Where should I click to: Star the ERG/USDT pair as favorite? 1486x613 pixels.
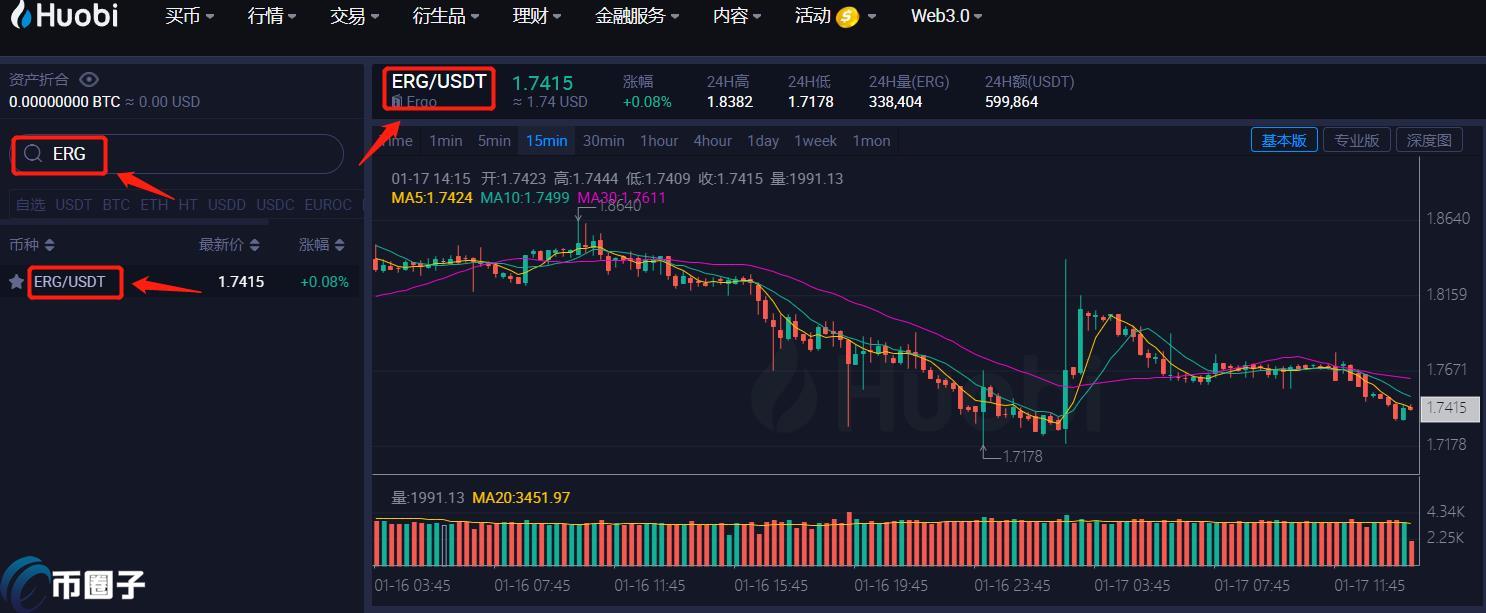tap(16, 282)
